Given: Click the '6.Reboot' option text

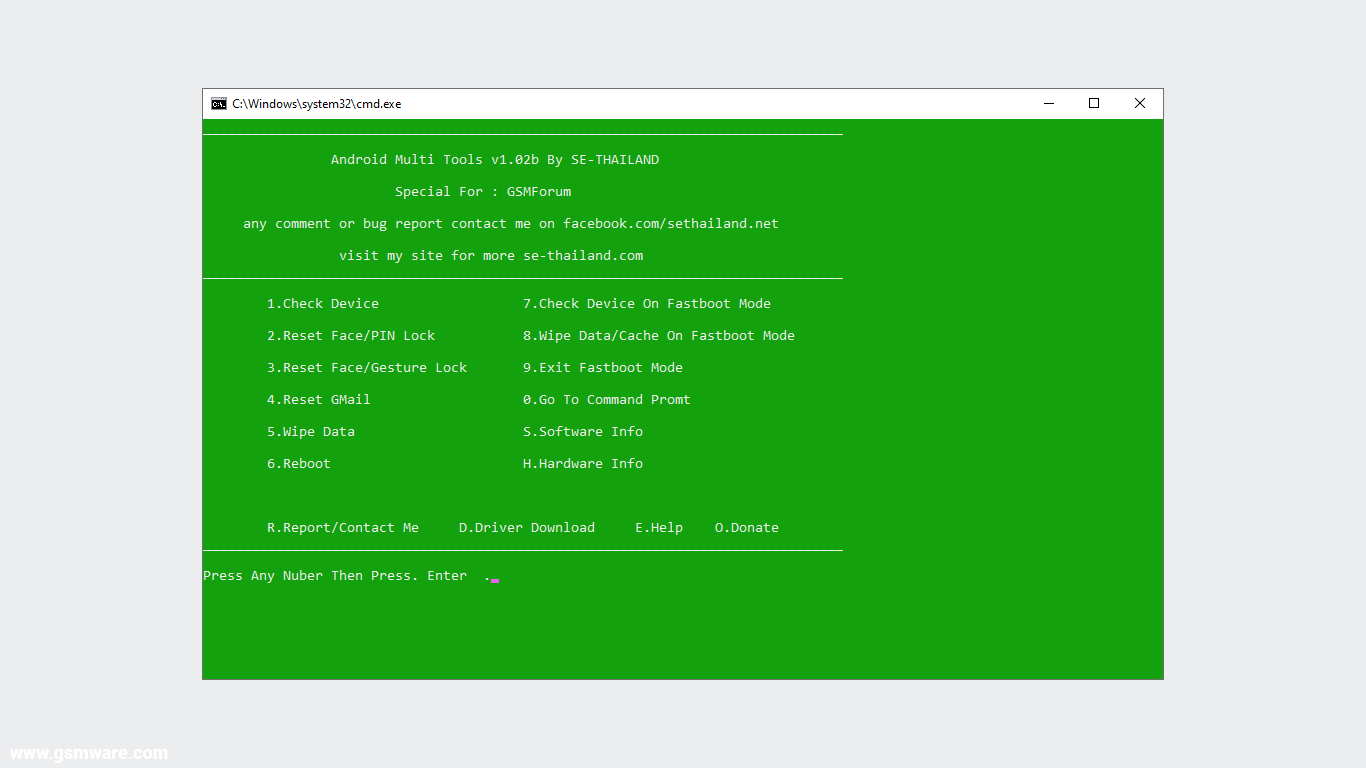Looking at the screenshot, I should [x=299, y=464].
